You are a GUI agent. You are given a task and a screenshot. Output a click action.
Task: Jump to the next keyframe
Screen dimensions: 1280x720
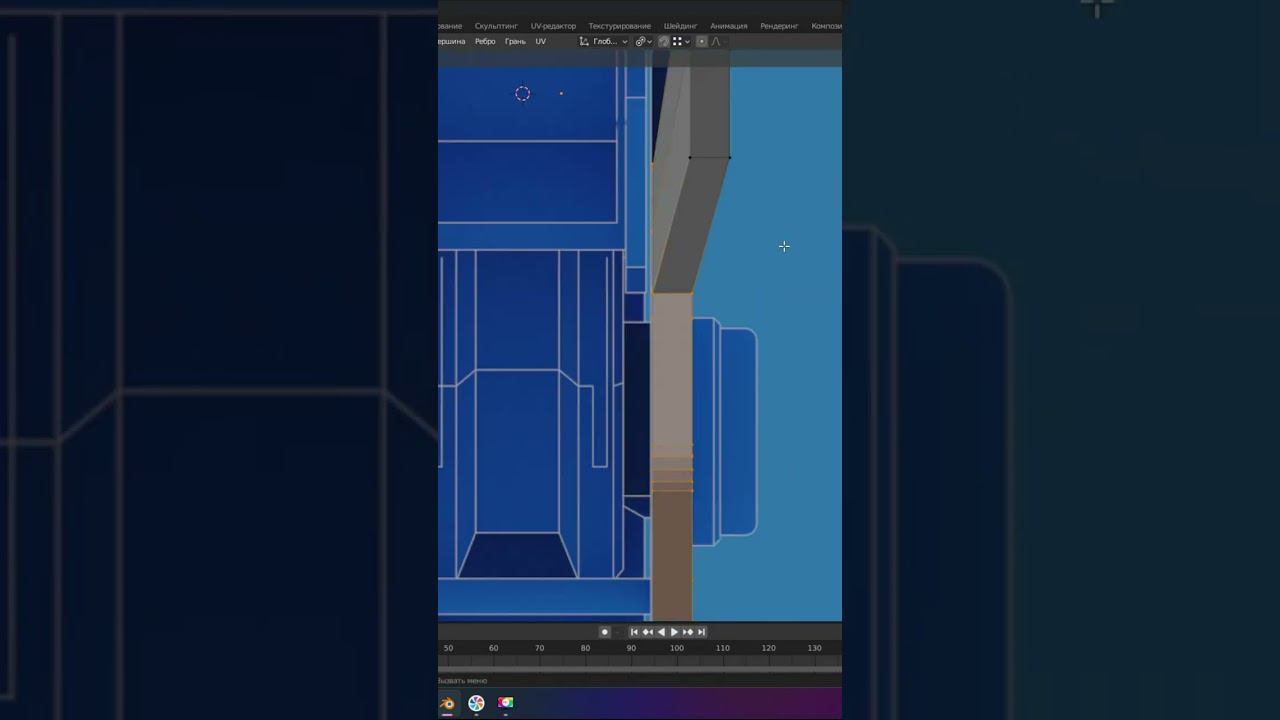688,632
